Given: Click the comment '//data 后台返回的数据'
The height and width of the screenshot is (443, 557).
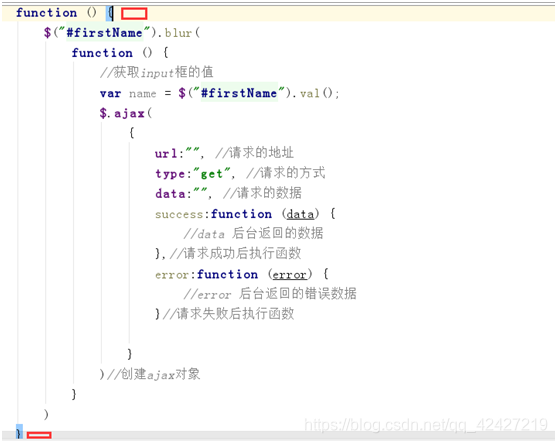Looking at the screenshot, I should pos(253,233).
